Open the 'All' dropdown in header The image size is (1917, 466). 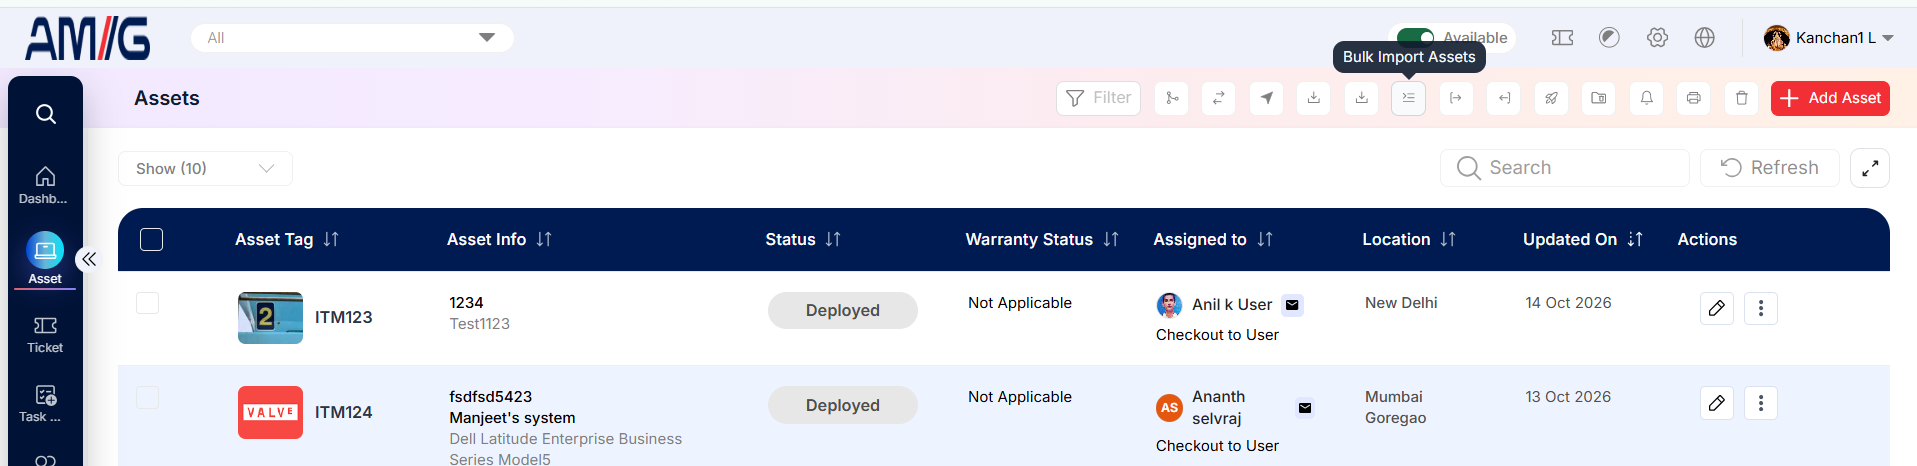(x=352, y=38)
